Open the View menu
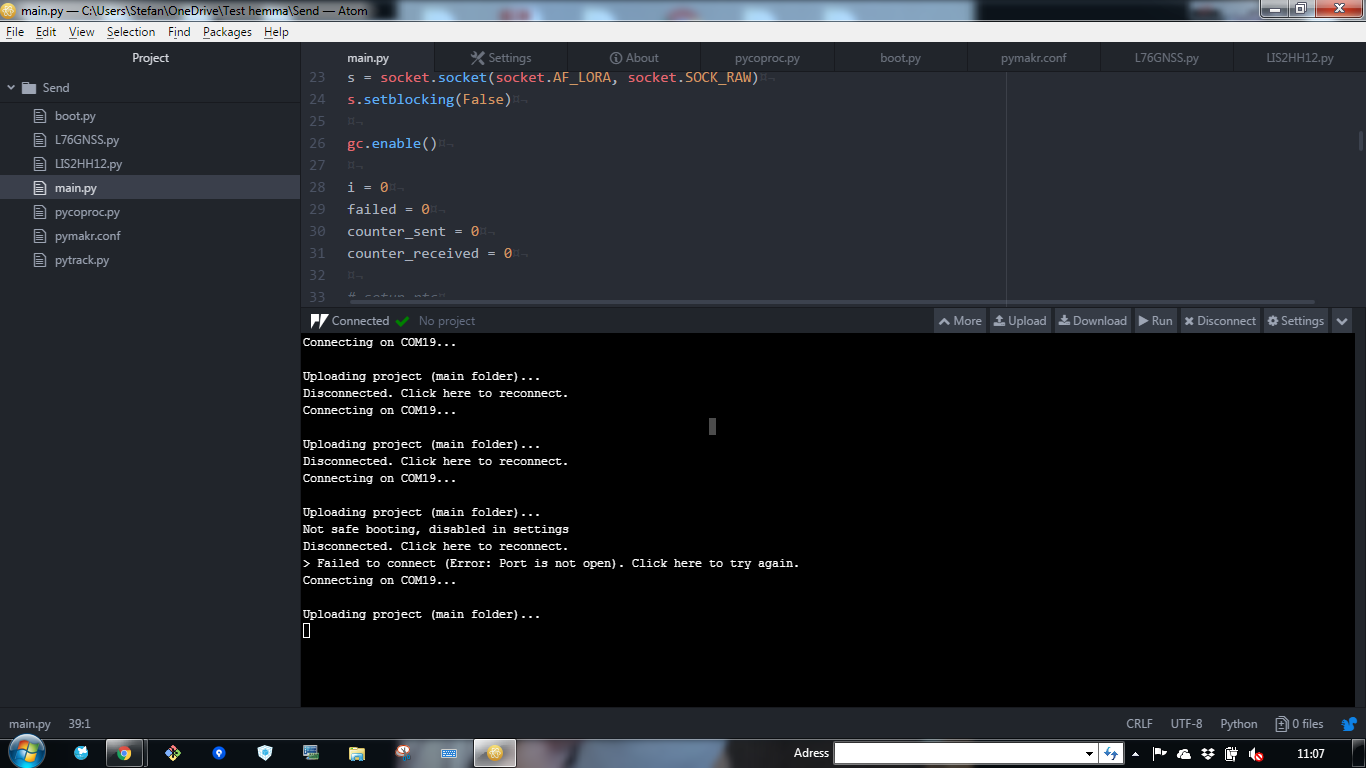1366x768 pixels. [81, 32]
